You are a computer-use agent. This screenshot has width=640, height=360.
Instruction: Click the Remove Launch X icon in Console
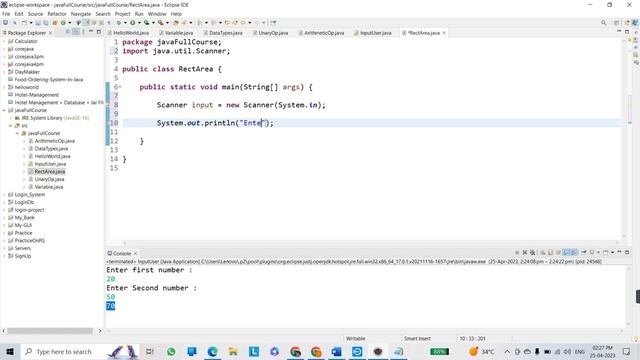525,253
